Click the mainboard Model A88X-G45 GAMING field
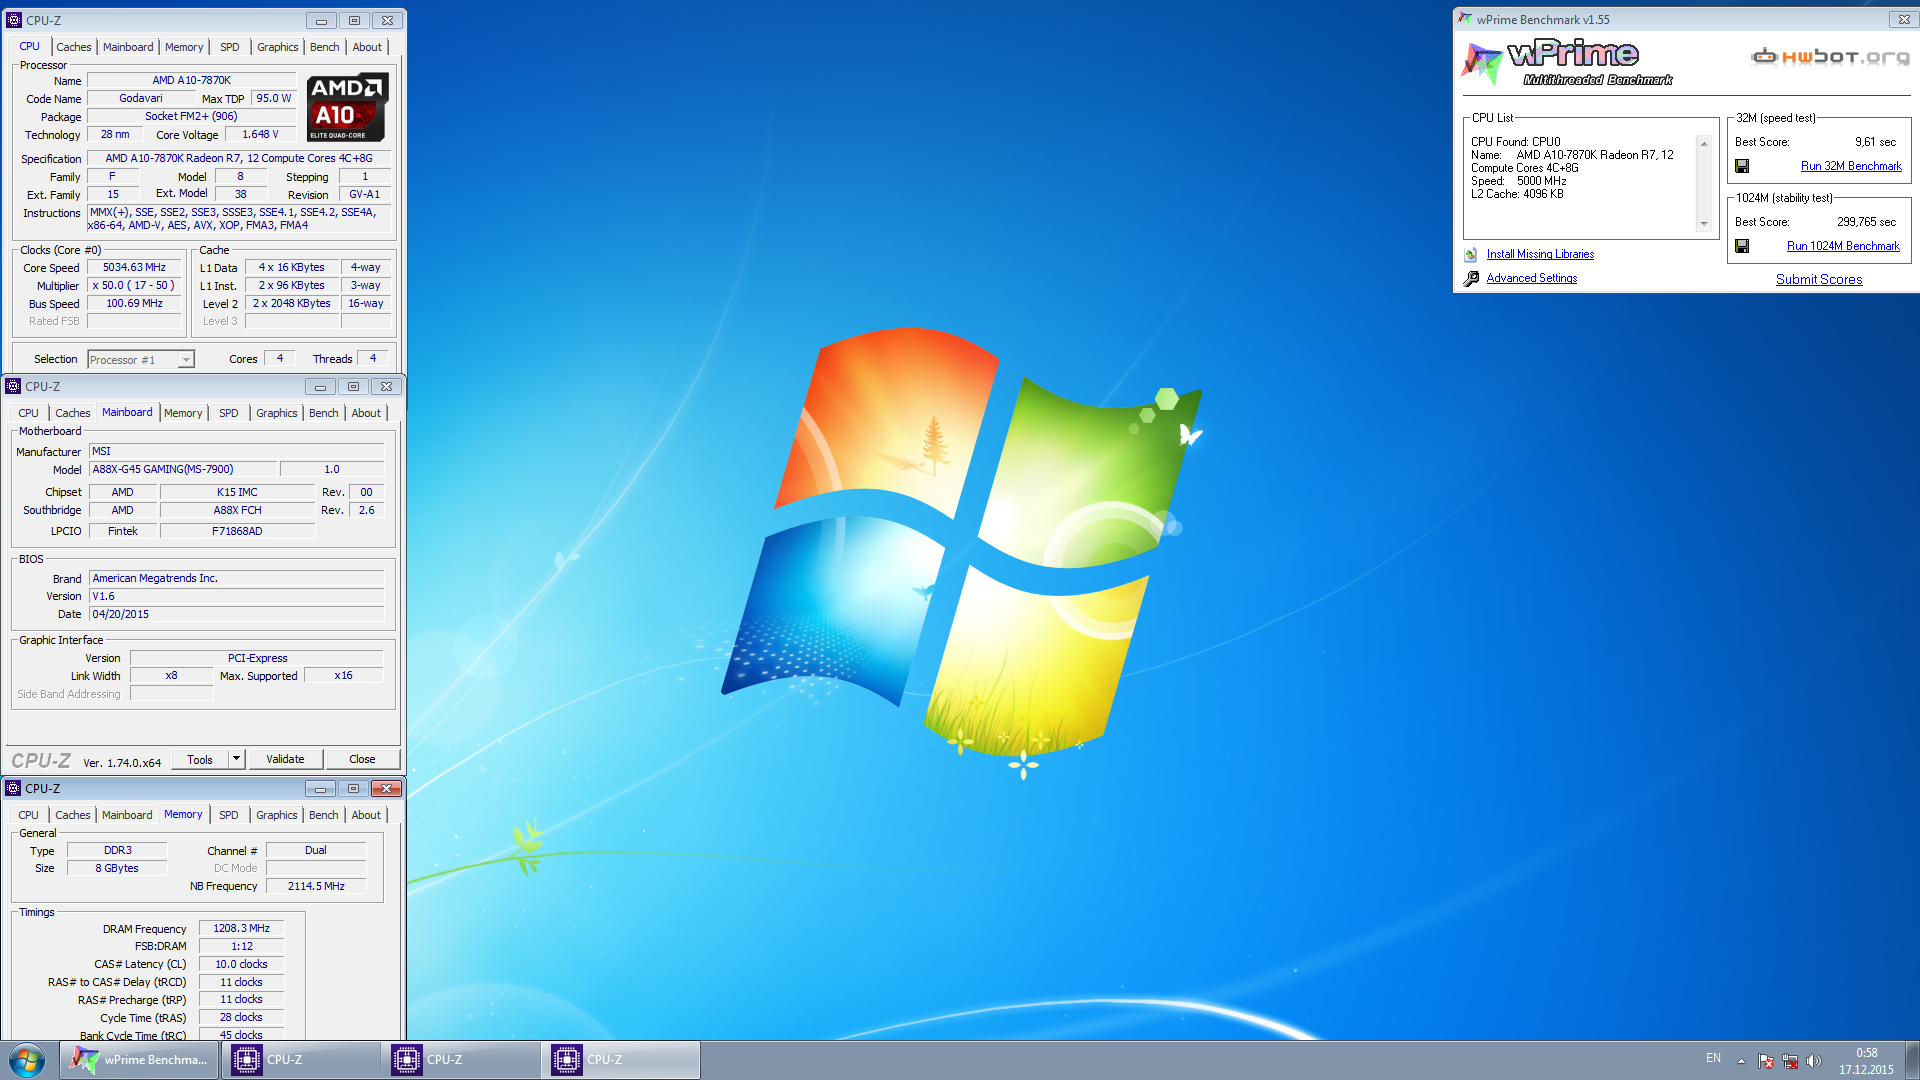 click(x=183, y=470)
